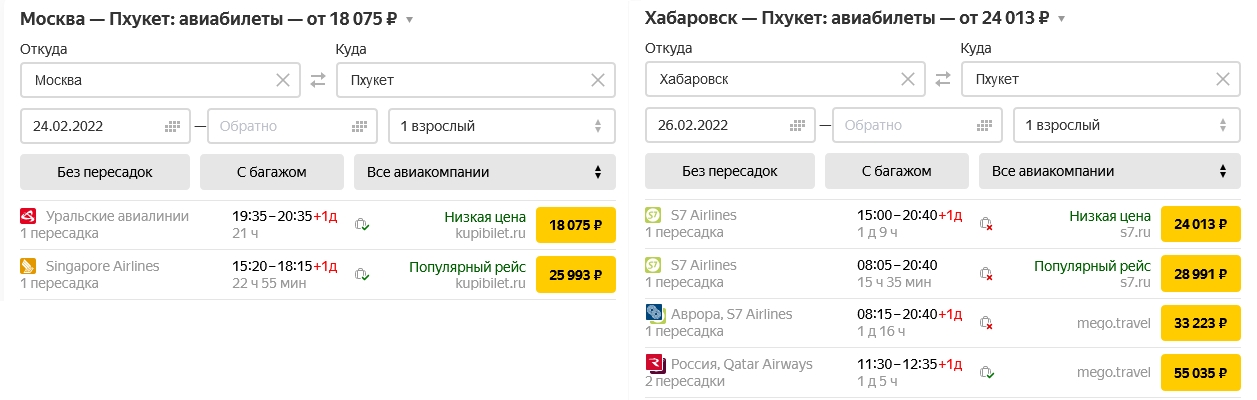Click the Россия, Qatar Airways logo
Image resolution: width=1257 pixels, height=400 pixels.
[x=656, y=364]
